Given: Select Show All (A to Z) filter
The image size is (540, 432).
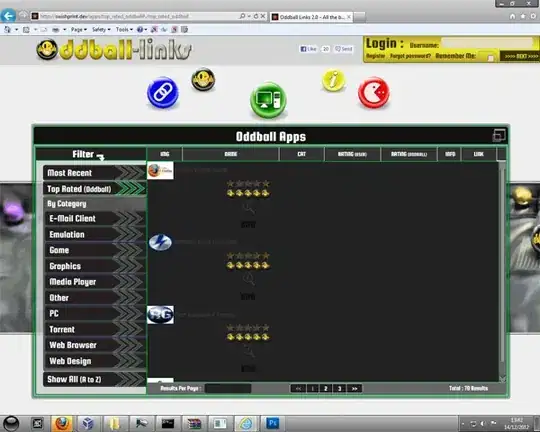Looking at the screenshot, I should tap(95, 379).
